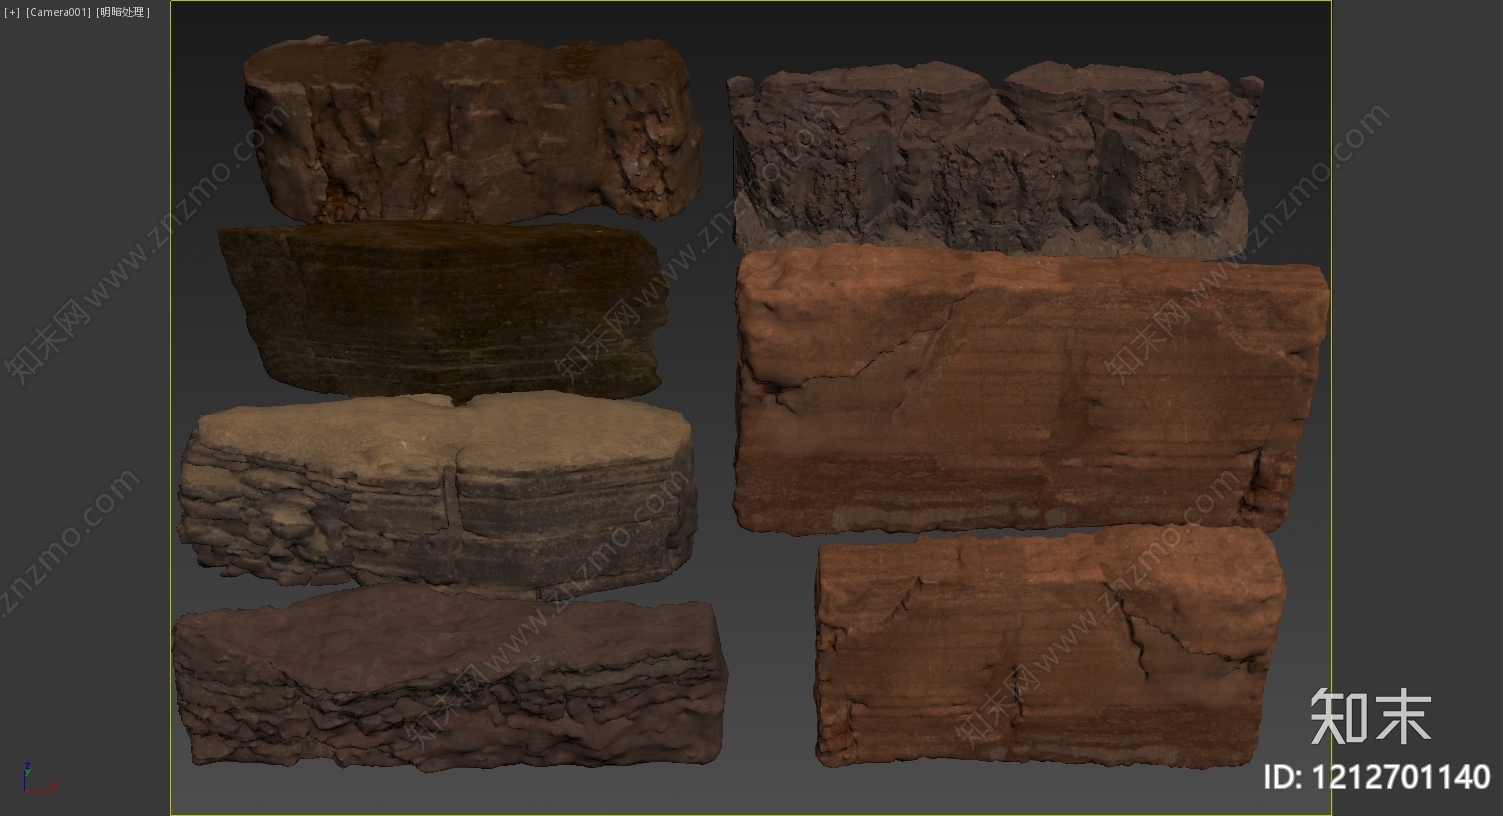Click the 知末 logo watermark
This screenshot has height=816, width=1503.
click(x=1370, y=716)
